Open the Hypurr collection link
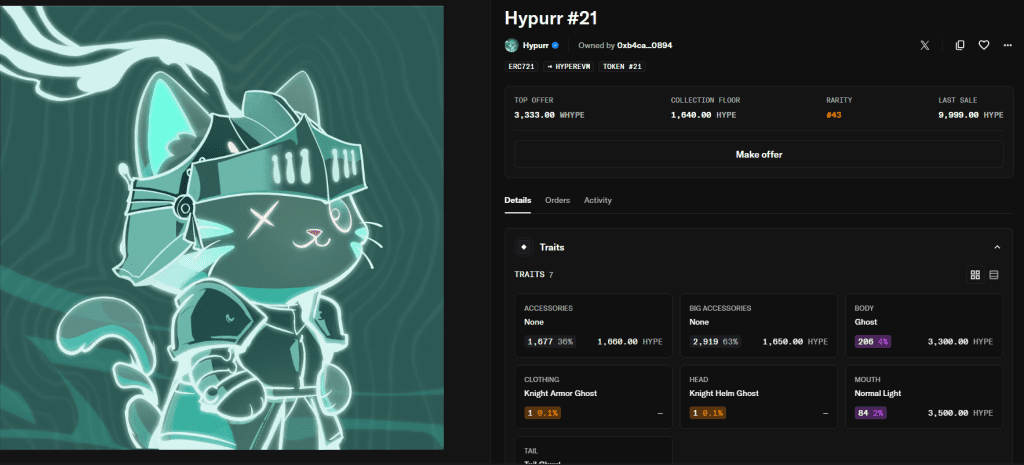The image size is (1024, 465). point(536,46)
